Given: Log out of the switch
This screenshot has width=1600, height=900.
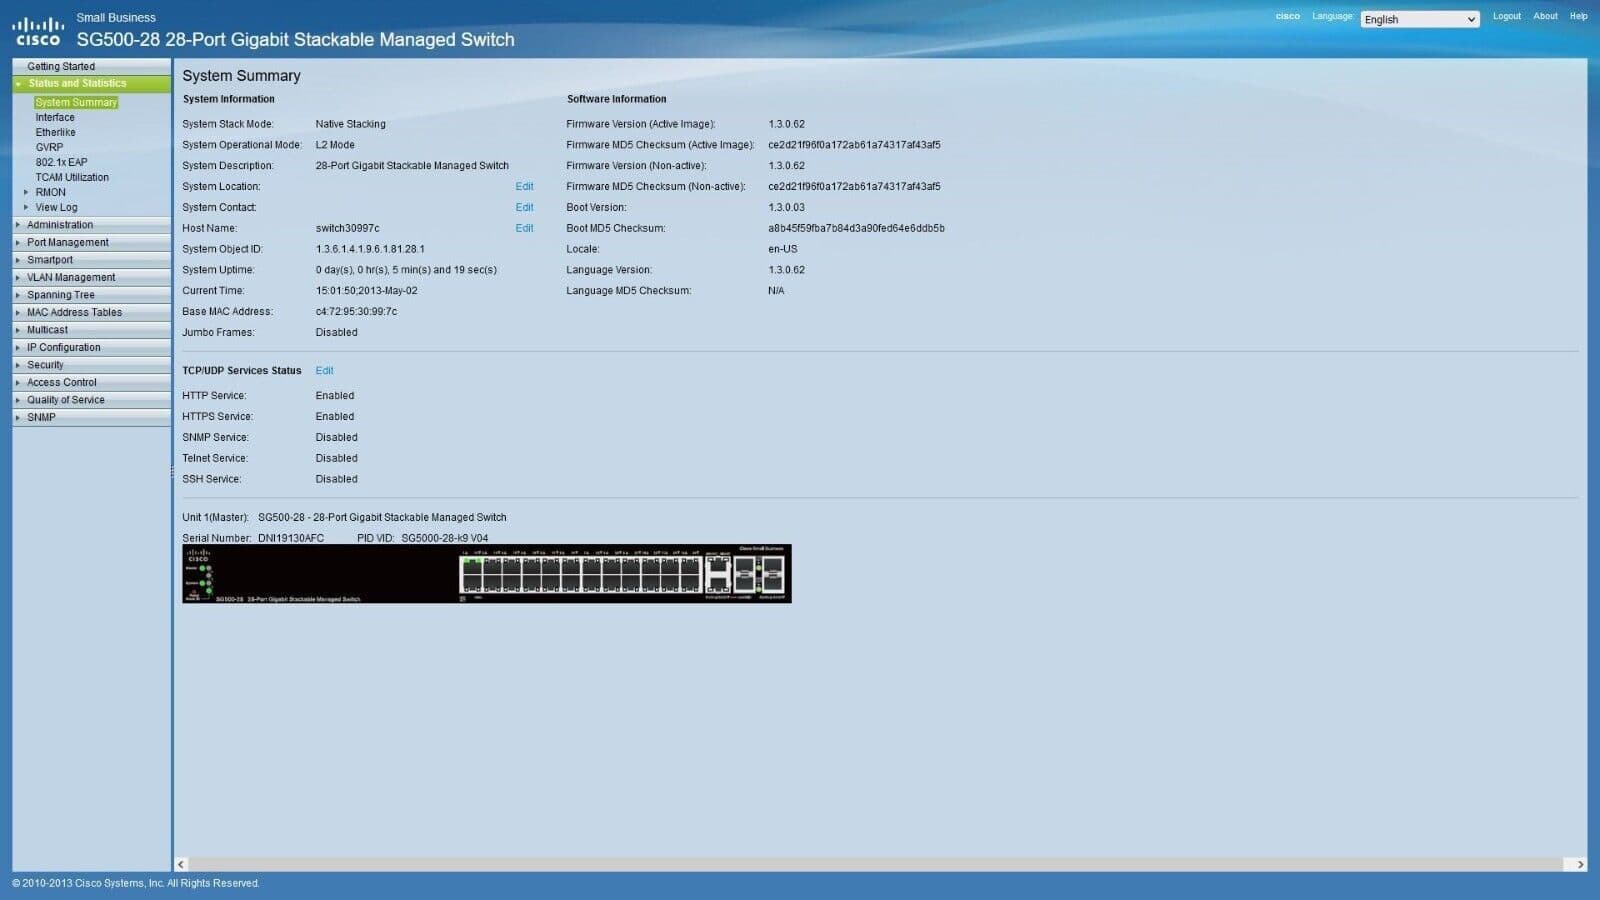Looking at the screenshot, I should pos(1506,16).
